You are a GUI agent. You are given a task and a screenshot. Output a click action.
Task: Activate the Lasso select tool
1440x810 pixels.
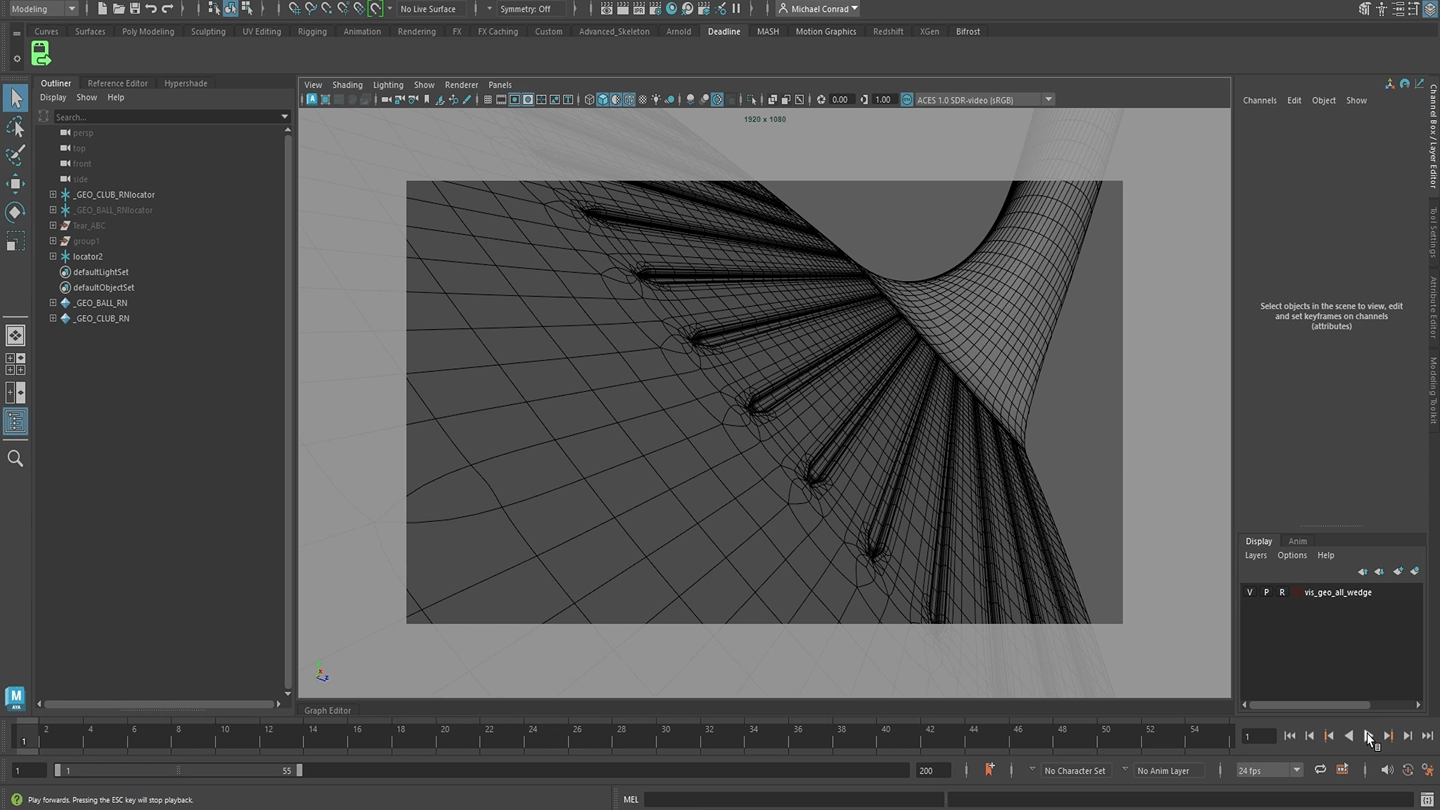(x=15, y=127)
